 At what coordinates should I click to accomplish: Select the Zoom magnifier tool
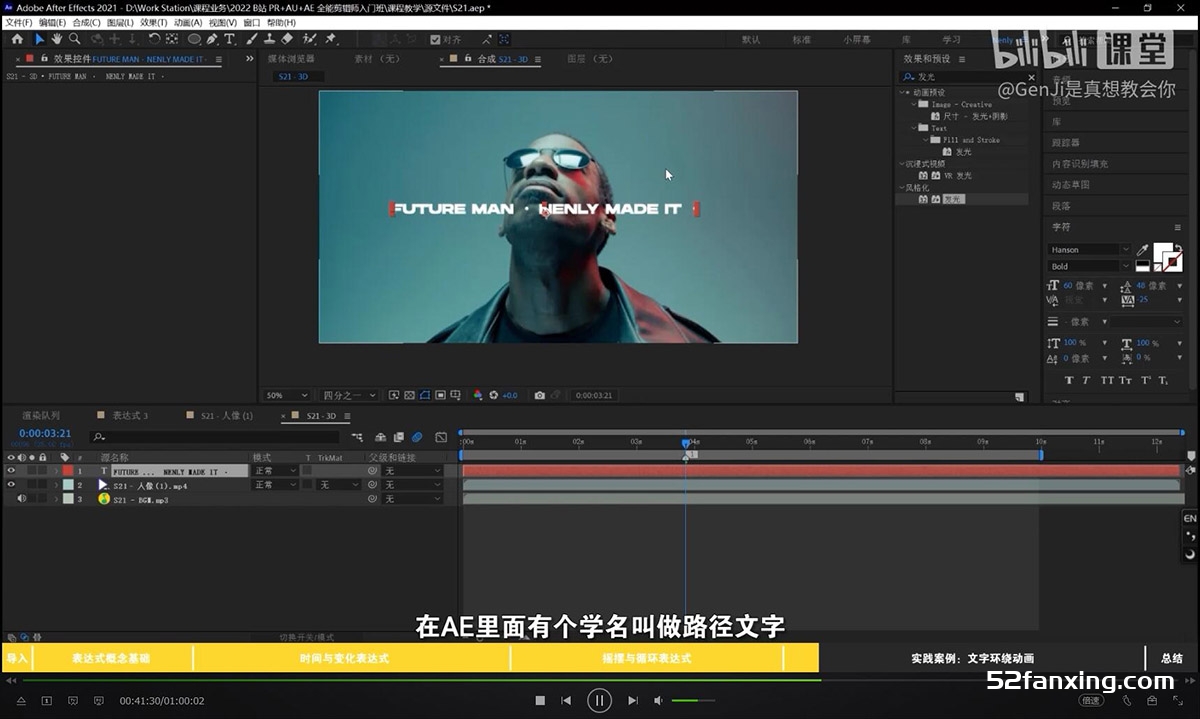[x=75, y=39]
